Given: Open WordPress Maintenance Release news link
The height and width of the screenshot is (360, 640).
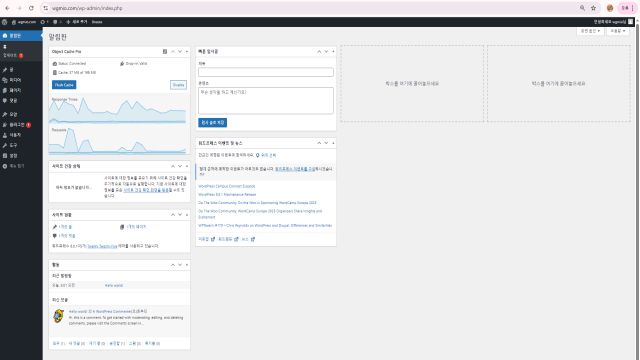Looking at the screenshot, I should (227, 195).
